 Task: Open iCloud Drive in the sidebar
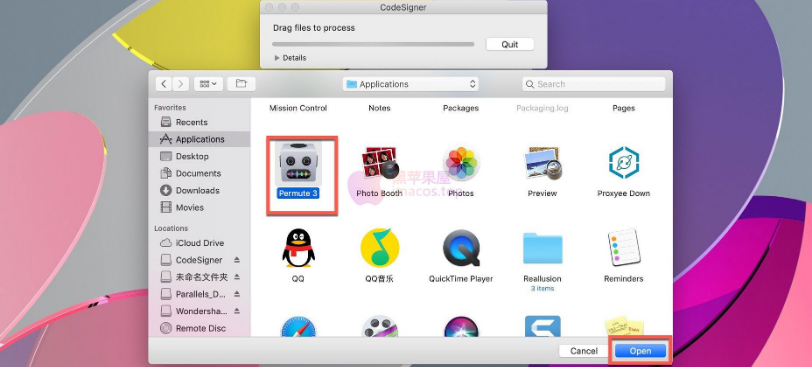click(199, 243)
